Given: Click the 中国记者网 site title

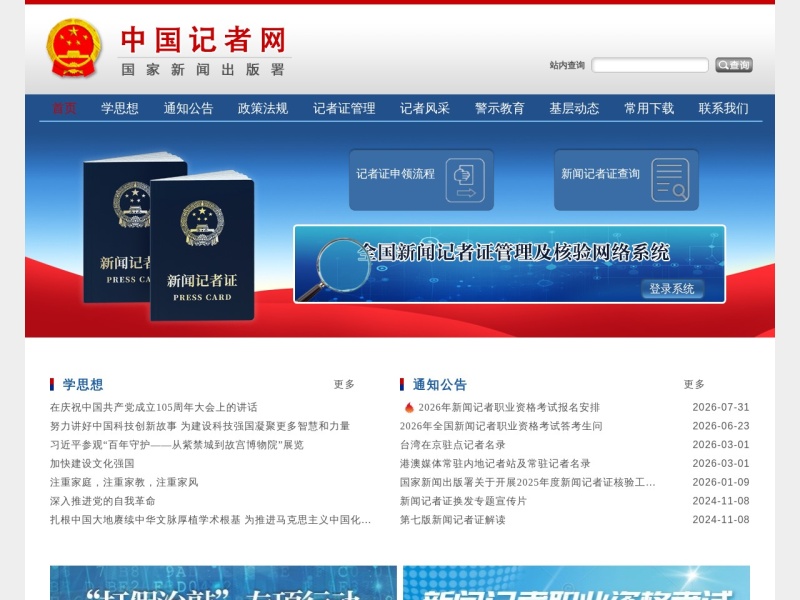Looking at the screenshot, I should click(x=204, y=40).
